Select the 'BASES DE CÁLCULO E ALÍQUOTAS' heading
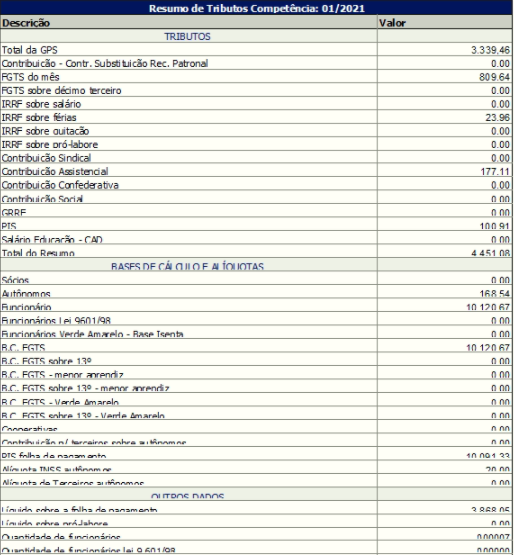Image resolution: width=514 pixels, height=555 pixels. click(x=187, y=267)
